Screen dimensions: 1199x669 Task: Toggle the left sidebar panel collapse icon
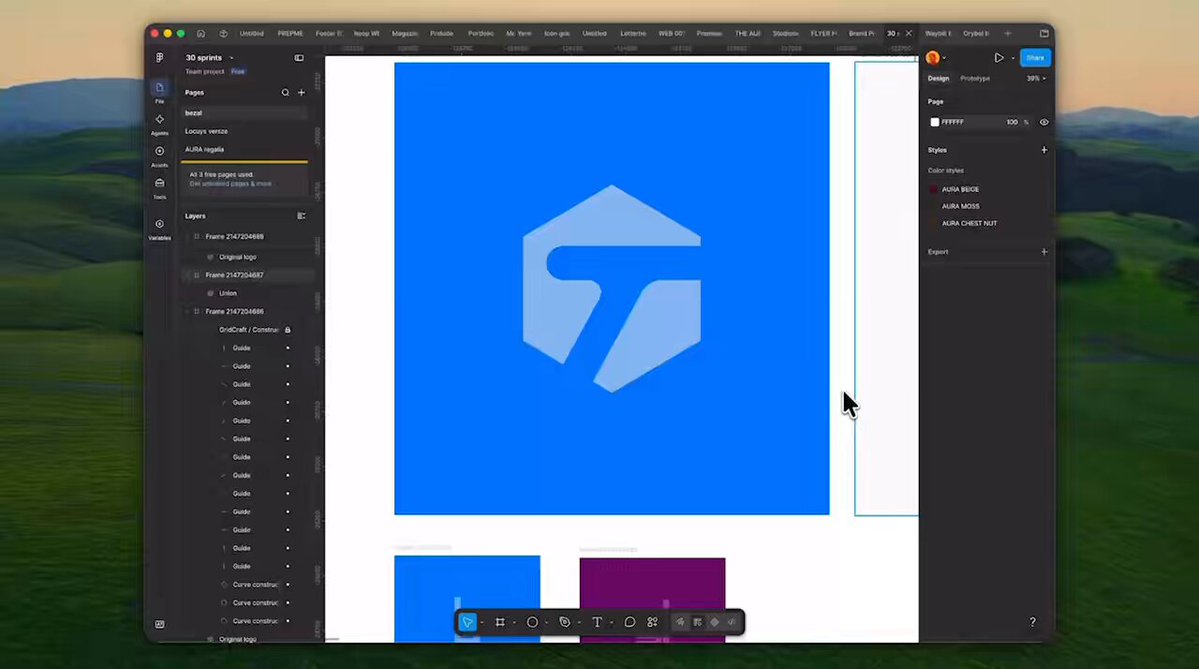(299, 58)
